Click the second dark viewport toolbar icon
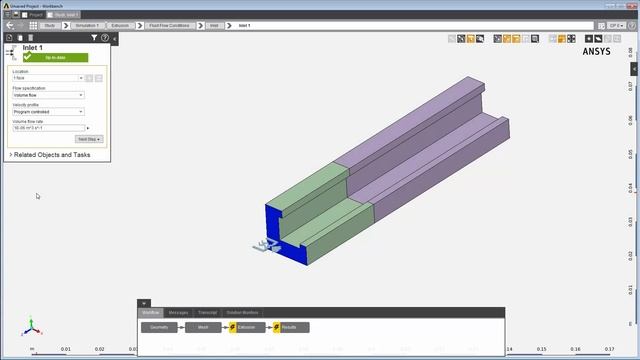Screen dimensions: 640x360 pyautogui.click(x=461, y=39)
